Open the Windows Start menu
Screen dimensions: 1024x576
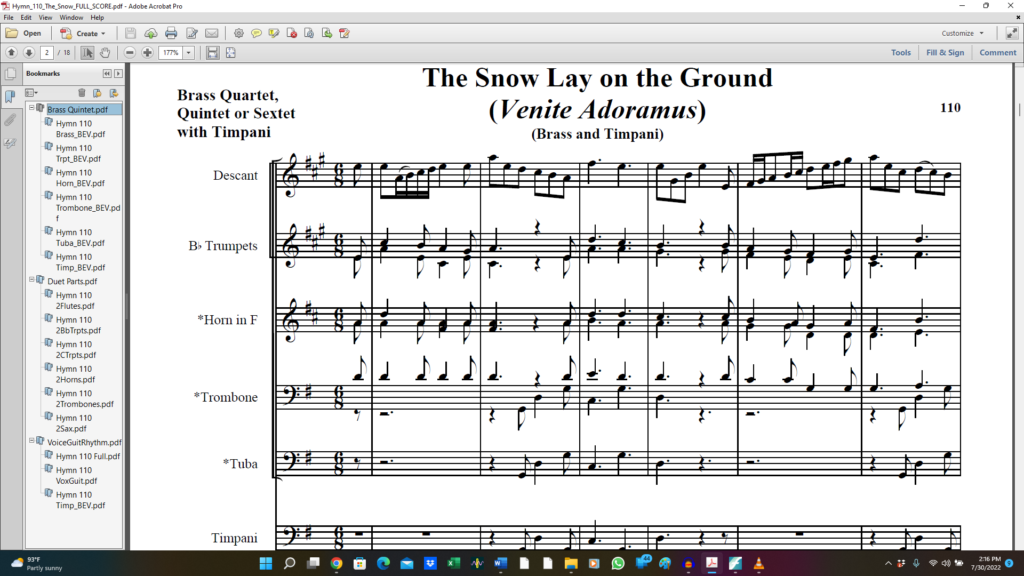tap(266, 563)
